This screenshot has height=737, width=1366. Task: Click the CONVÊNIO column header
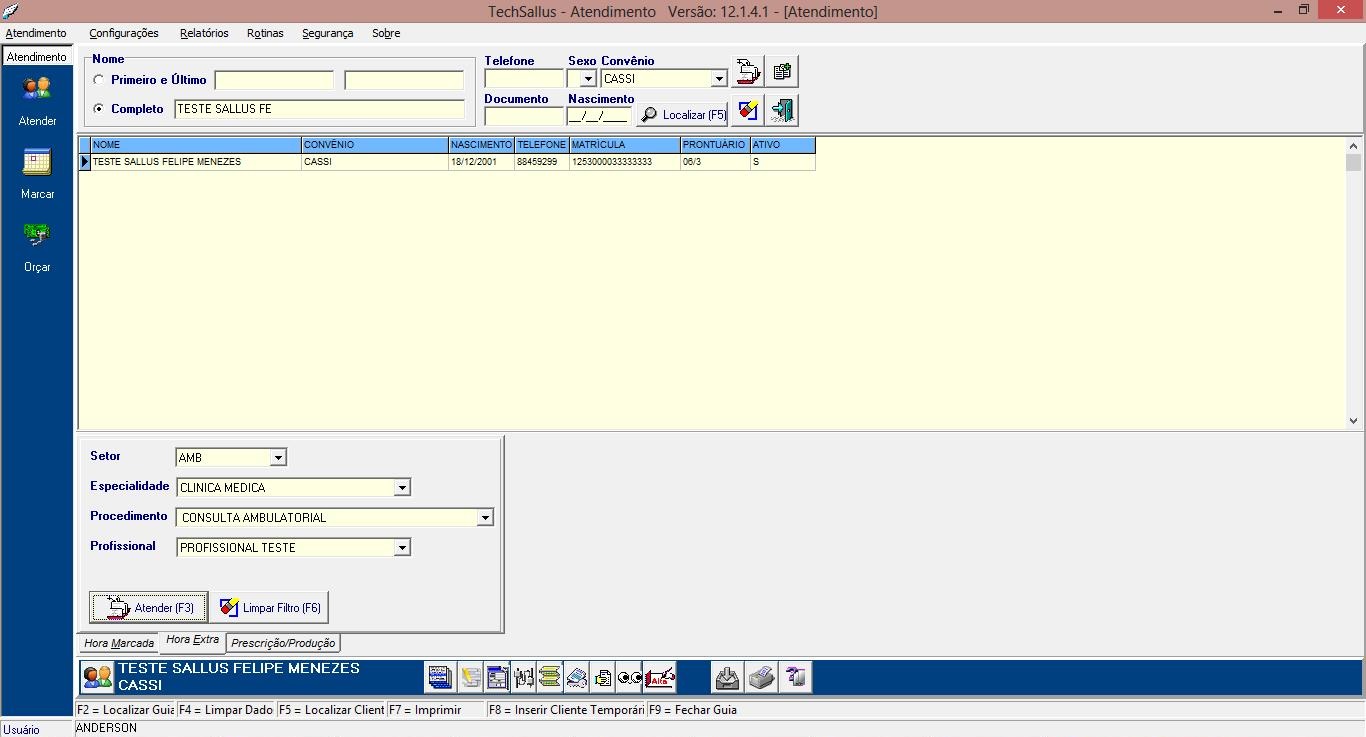click(x=375, y=145)
